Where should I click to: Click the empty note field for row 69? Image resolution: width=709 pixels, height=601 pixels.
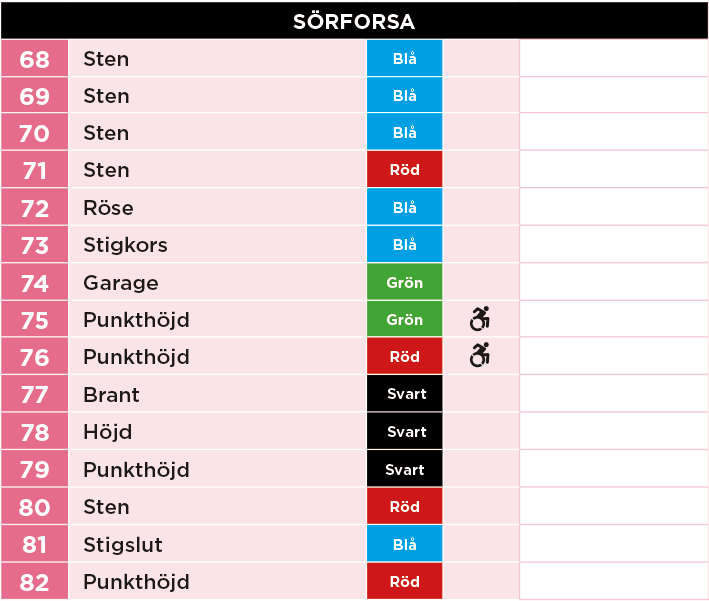(614, 95)
